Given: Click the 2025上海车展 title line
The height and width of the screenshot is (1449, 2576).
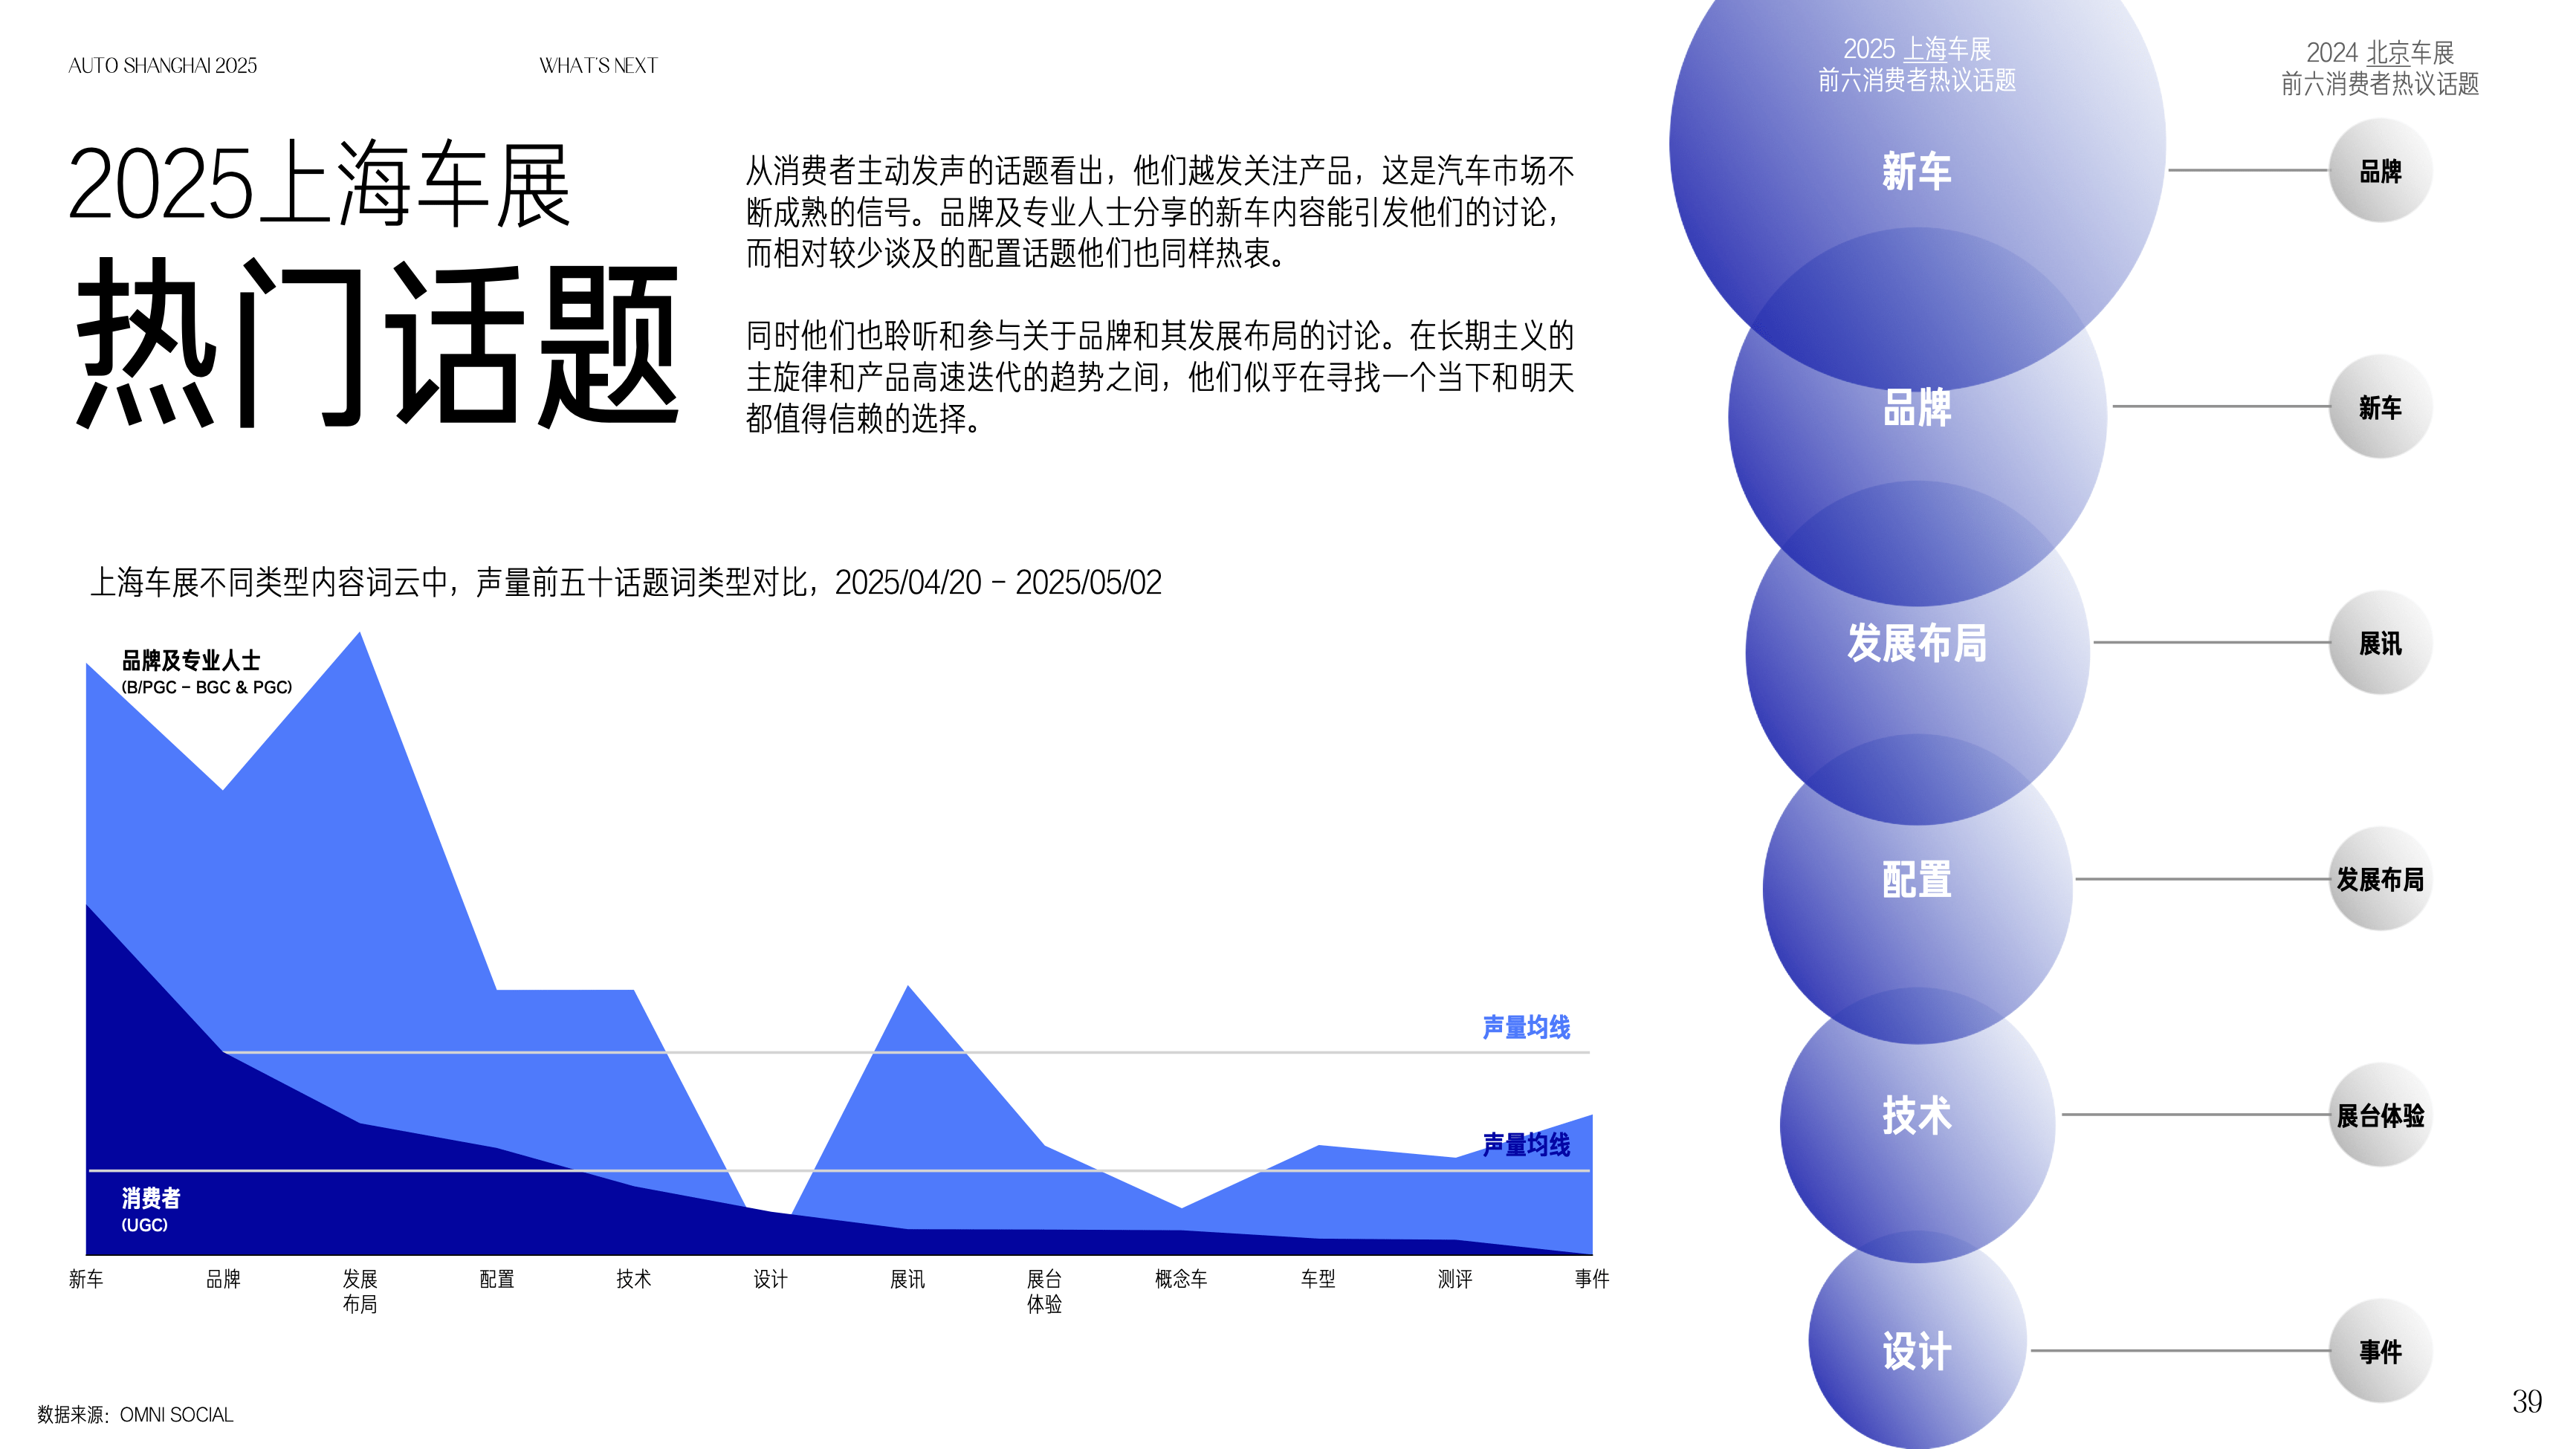Looking at the screenshot, I should click(x=319, y=184).
